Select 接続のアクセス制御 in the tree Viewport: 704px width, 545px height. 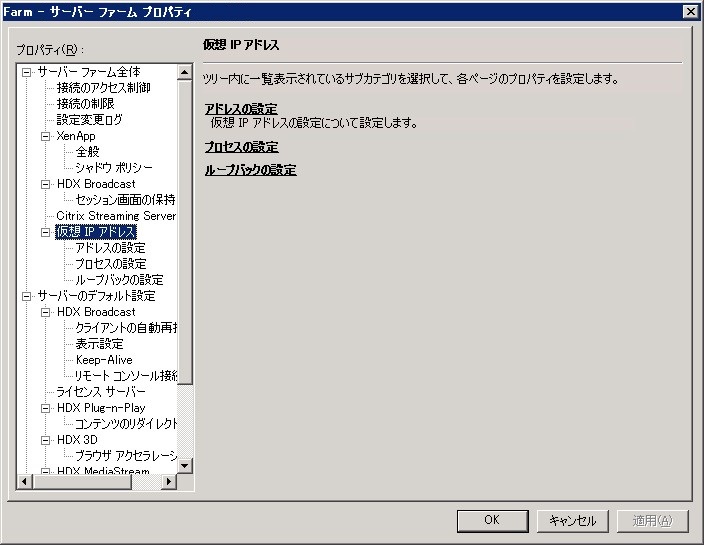tap(103, 88)
